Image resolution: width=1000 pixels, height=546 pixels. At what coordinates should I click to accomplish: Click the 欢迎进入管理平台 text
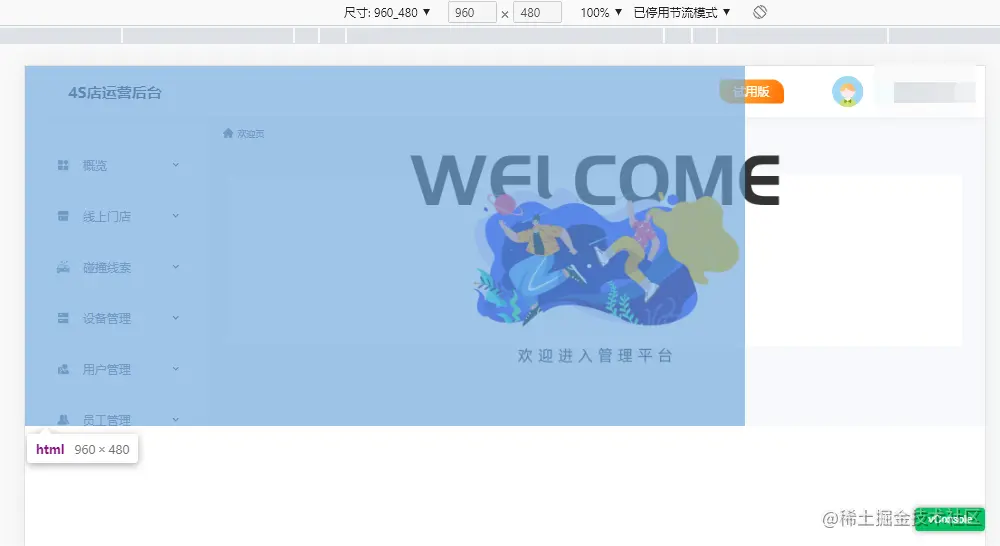point(595,356)
